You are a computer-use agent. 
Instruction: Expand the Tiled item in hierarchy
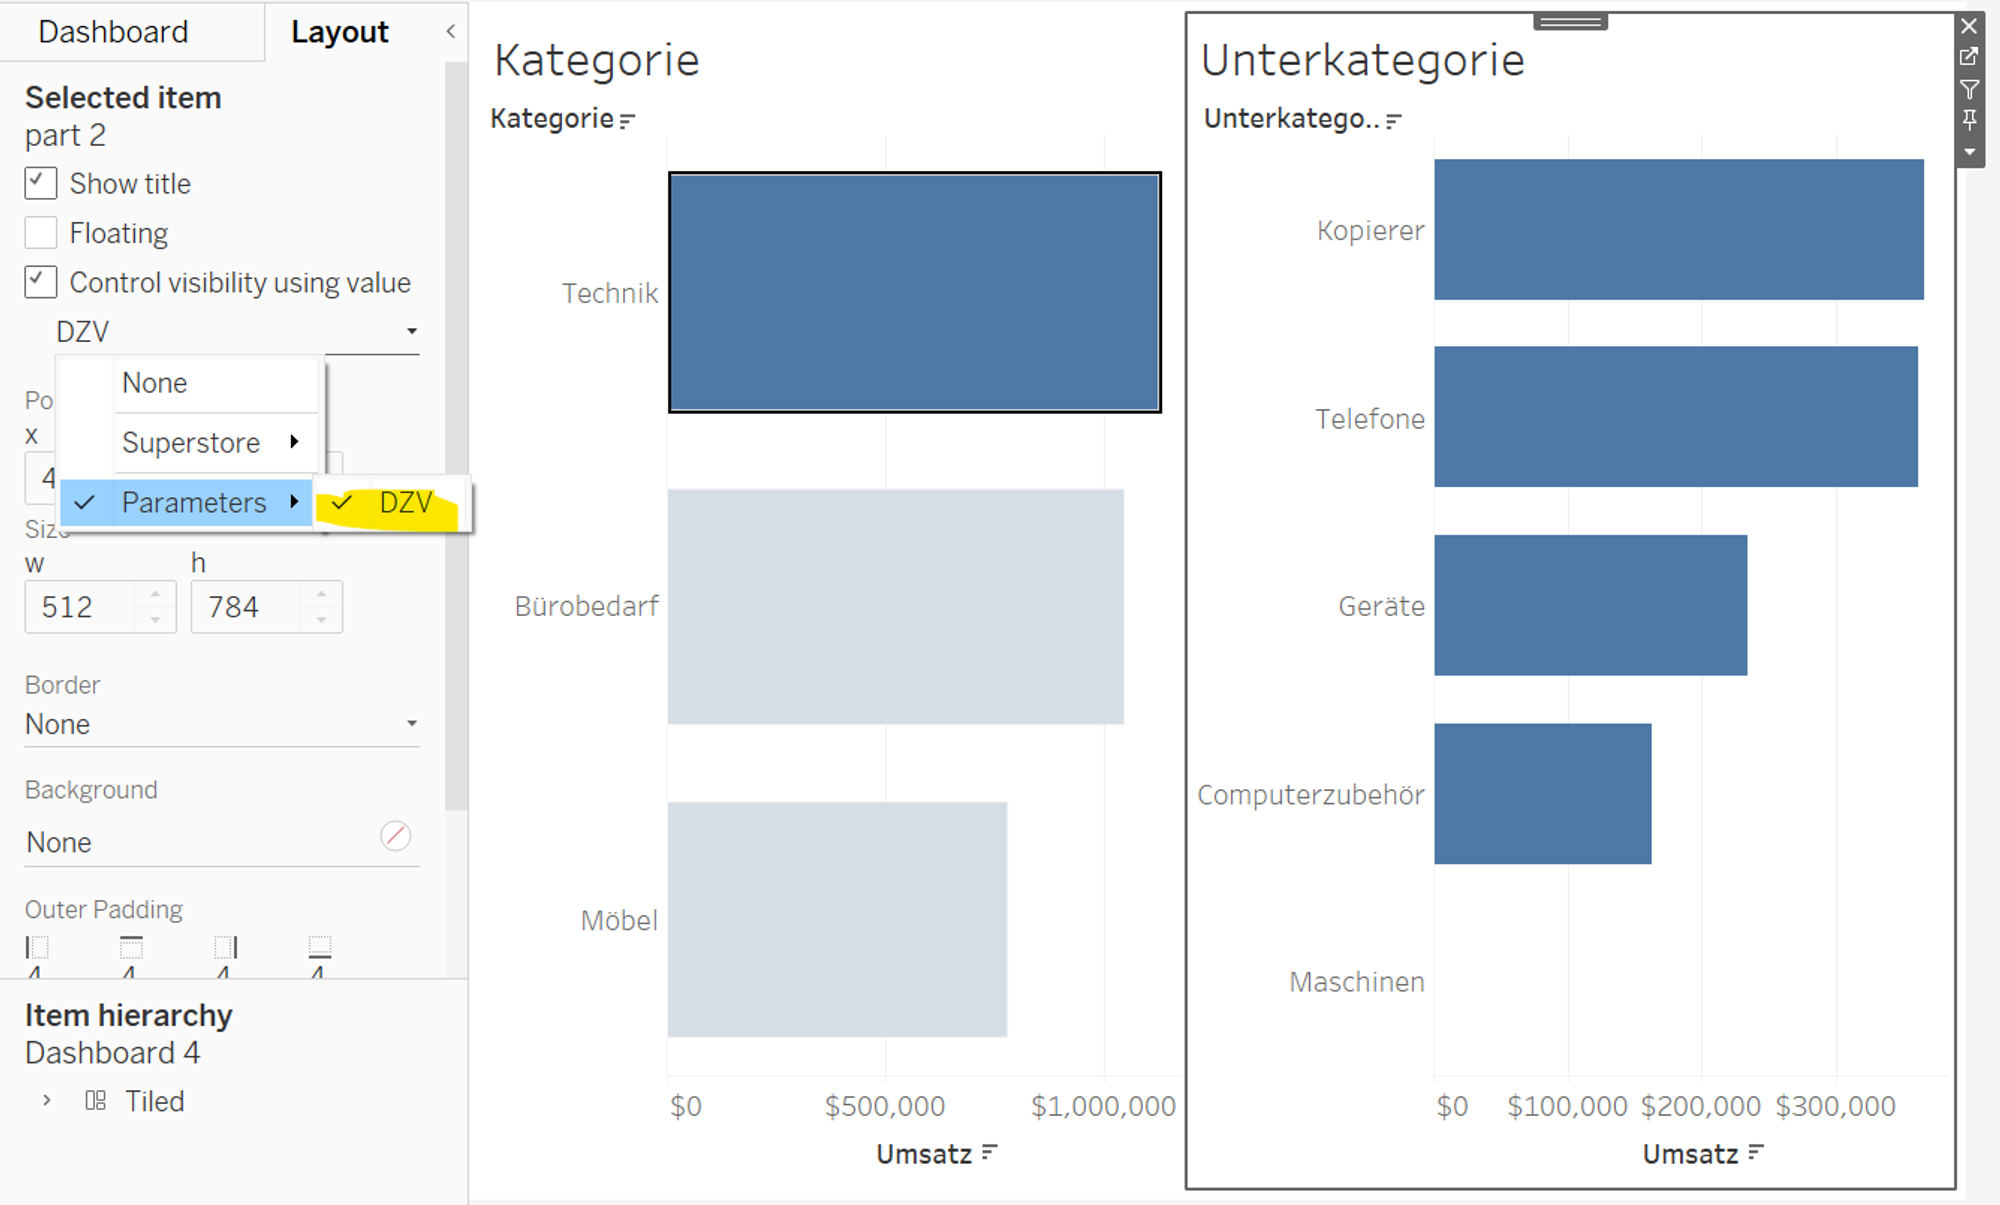click(47, 1101)
